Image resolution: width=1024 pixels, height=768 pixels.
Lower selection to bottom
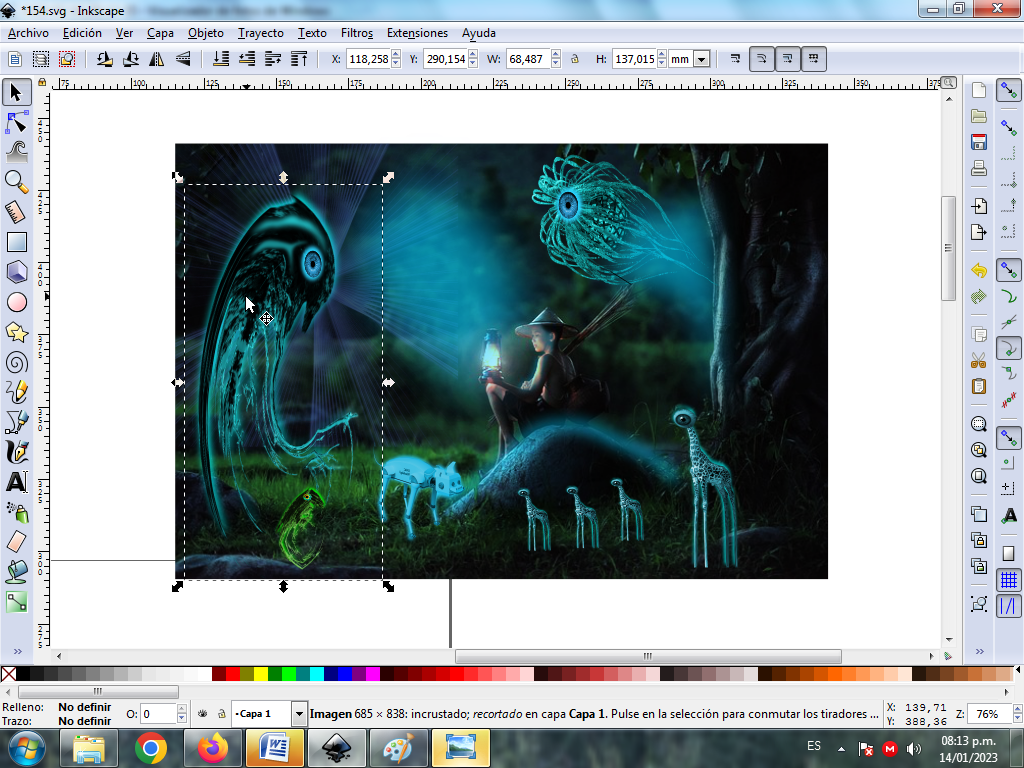pos(221,59)
